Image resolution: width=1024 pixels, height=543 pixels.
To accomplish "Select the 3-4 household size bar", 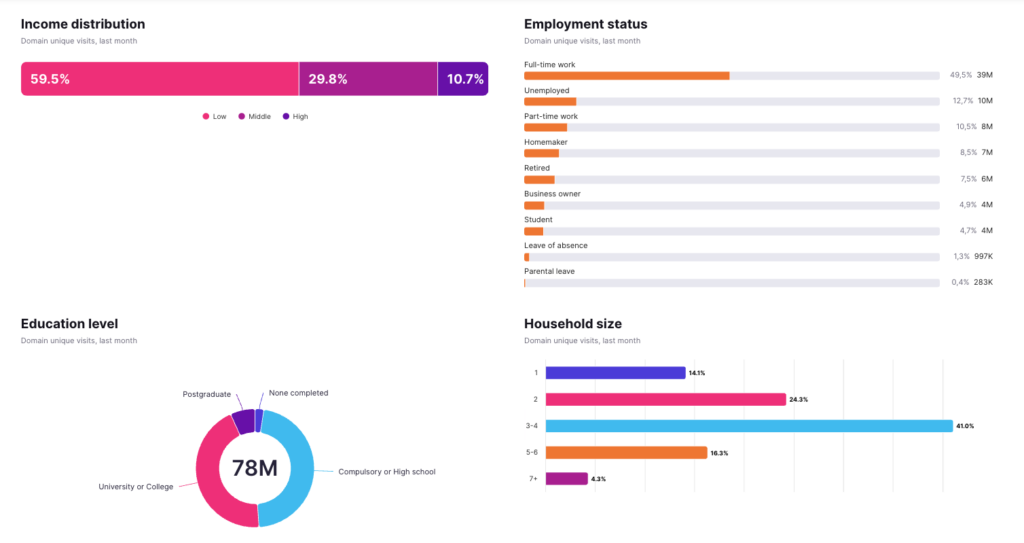I will pyautogui.click(x=748, y=426).
